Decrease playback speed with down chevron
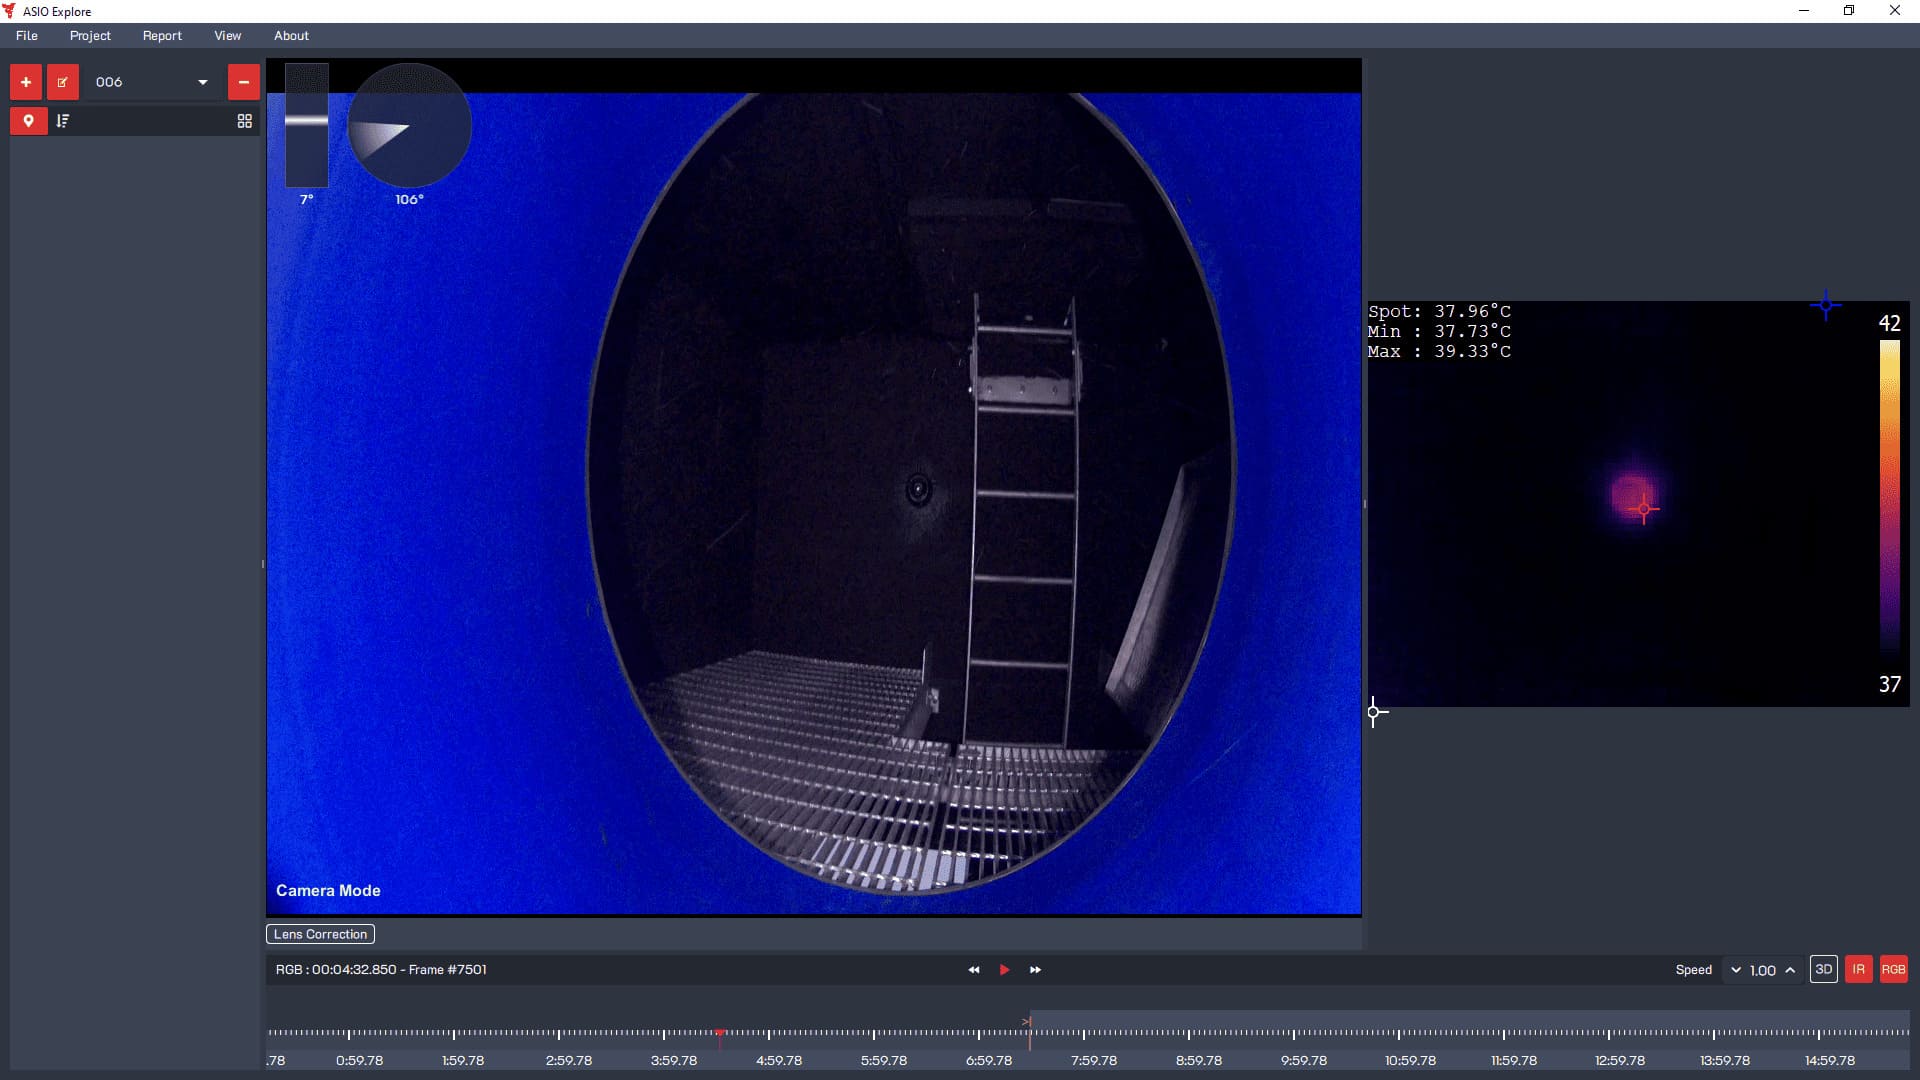1920x1080 pixels. click(1736, 970)
